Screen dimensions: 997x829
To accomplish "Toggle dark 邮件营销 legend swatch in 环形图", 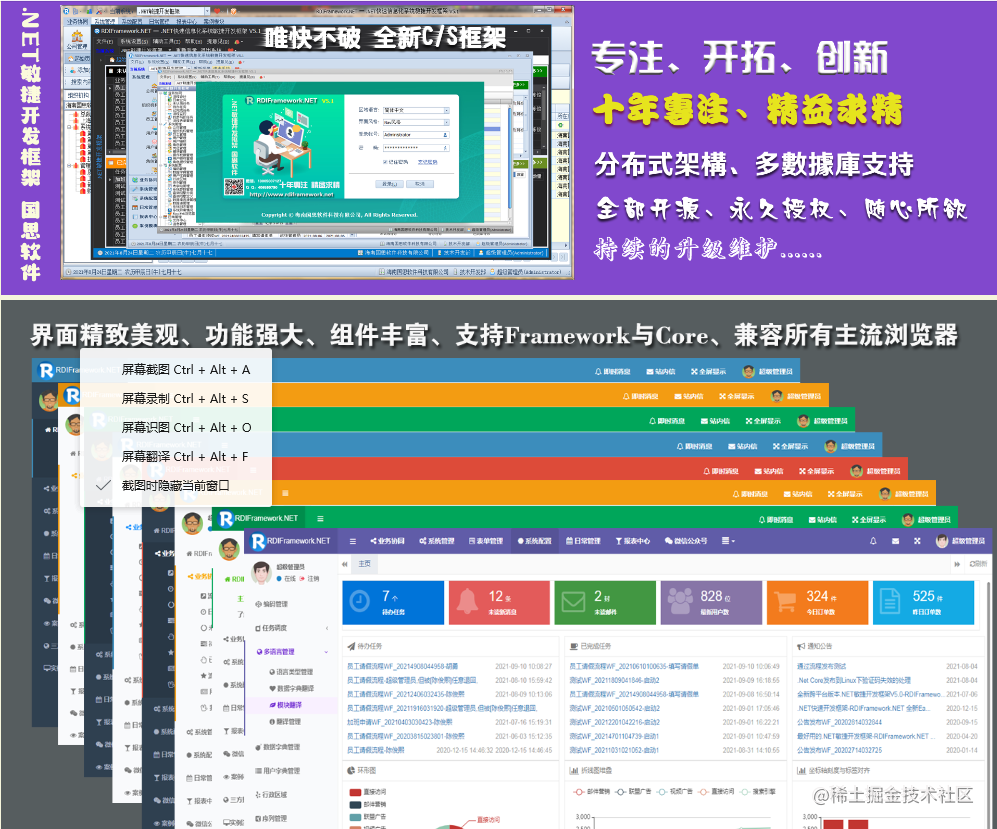I will coord(355,804).
